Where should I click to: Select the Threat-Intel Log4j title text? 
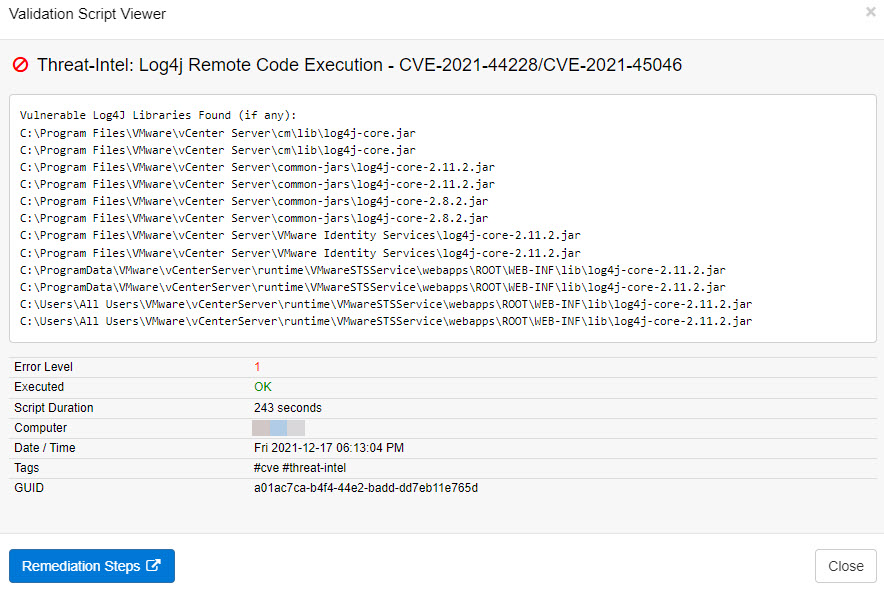(x=359, y=65)
